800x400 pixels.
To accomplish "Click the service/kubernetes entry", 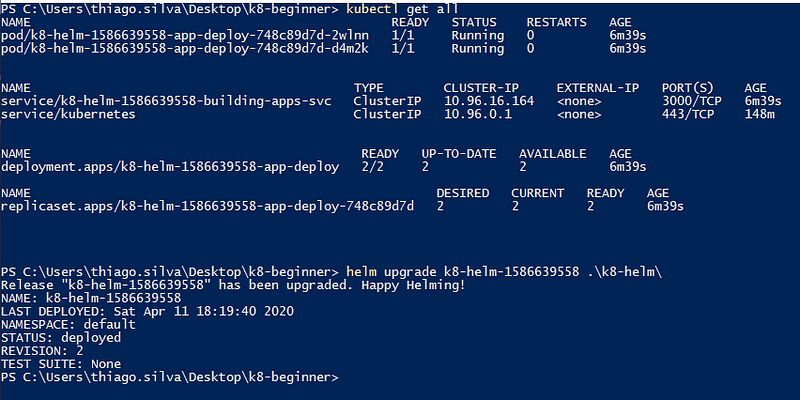I will (68, 114).
